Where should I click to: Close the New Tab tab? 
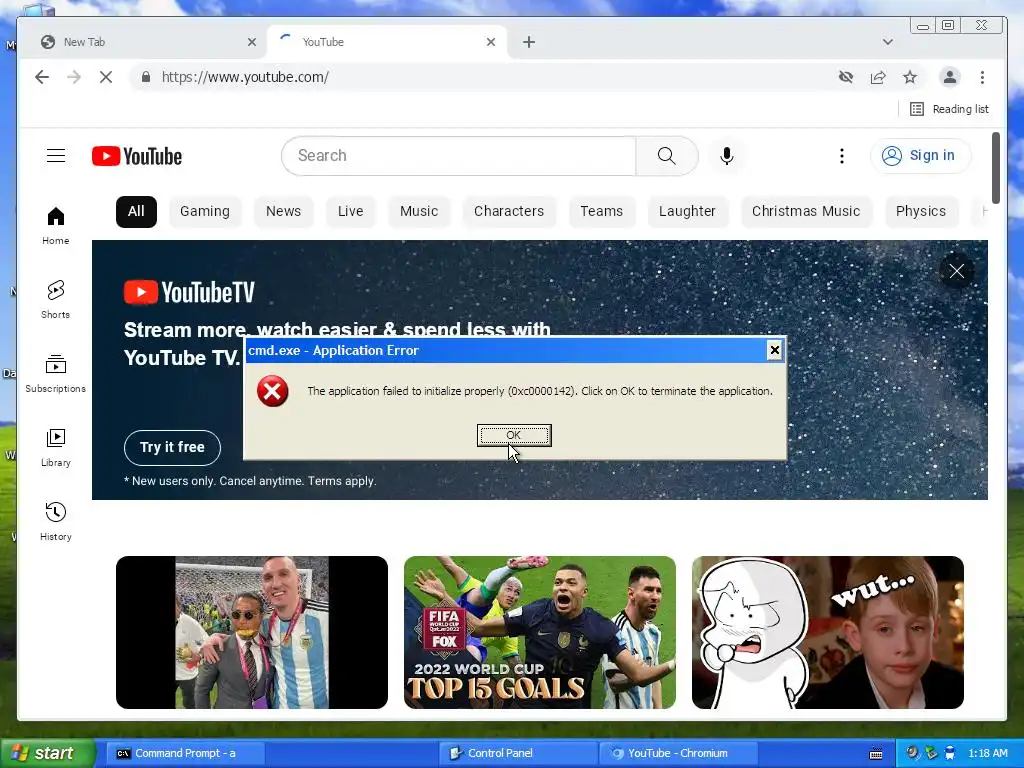(x=251, y=42)
